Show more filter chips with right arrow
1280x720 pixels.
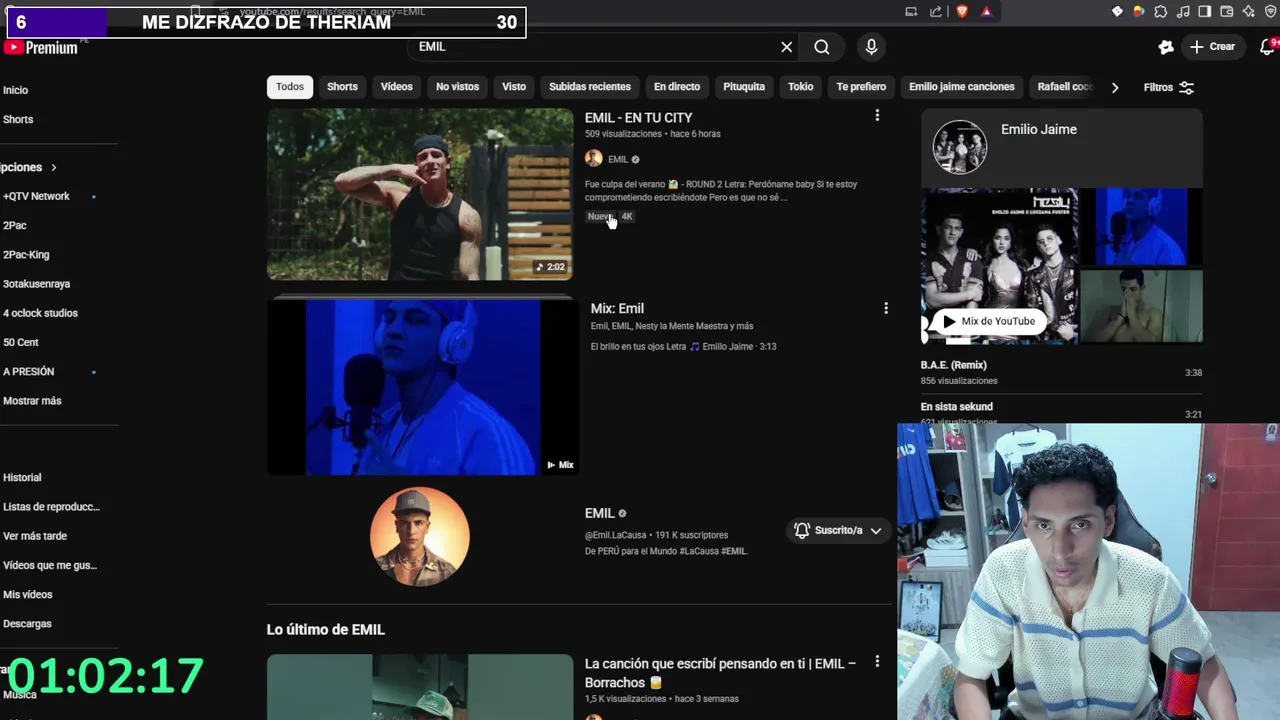tap(1115, 87)
